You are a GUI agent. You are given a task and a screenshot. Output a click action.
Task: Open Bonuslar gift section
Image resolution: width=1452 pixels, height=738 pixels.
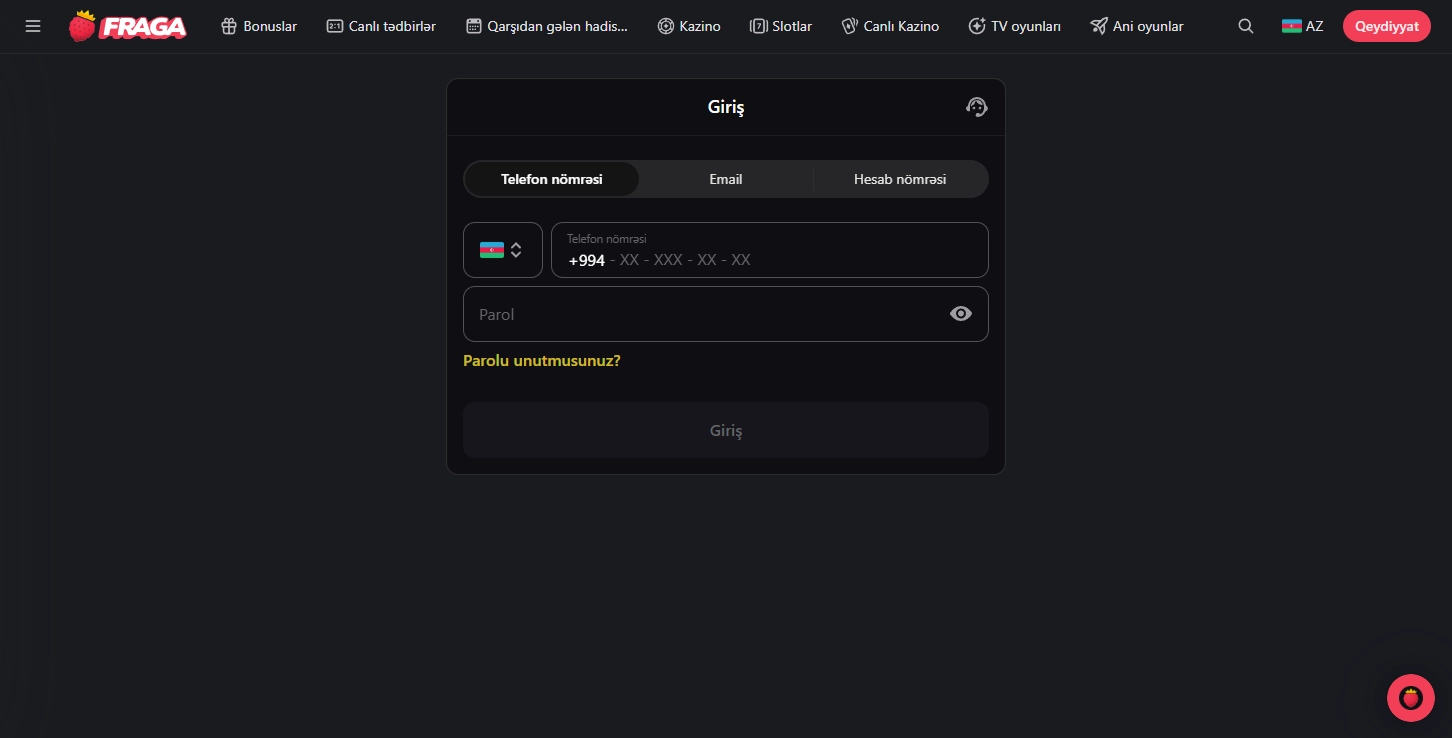click(259, 26)
